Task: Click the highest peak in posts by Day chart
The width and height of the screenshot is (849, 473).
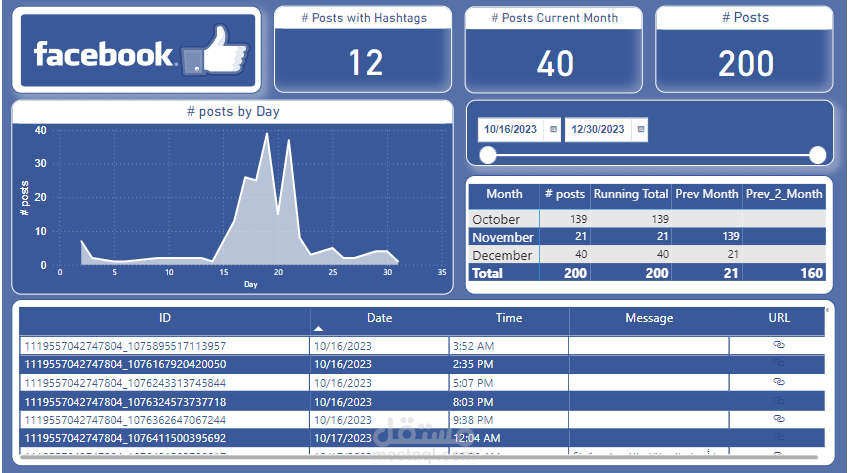Action: pyautogui.click(x=267, y=135)
